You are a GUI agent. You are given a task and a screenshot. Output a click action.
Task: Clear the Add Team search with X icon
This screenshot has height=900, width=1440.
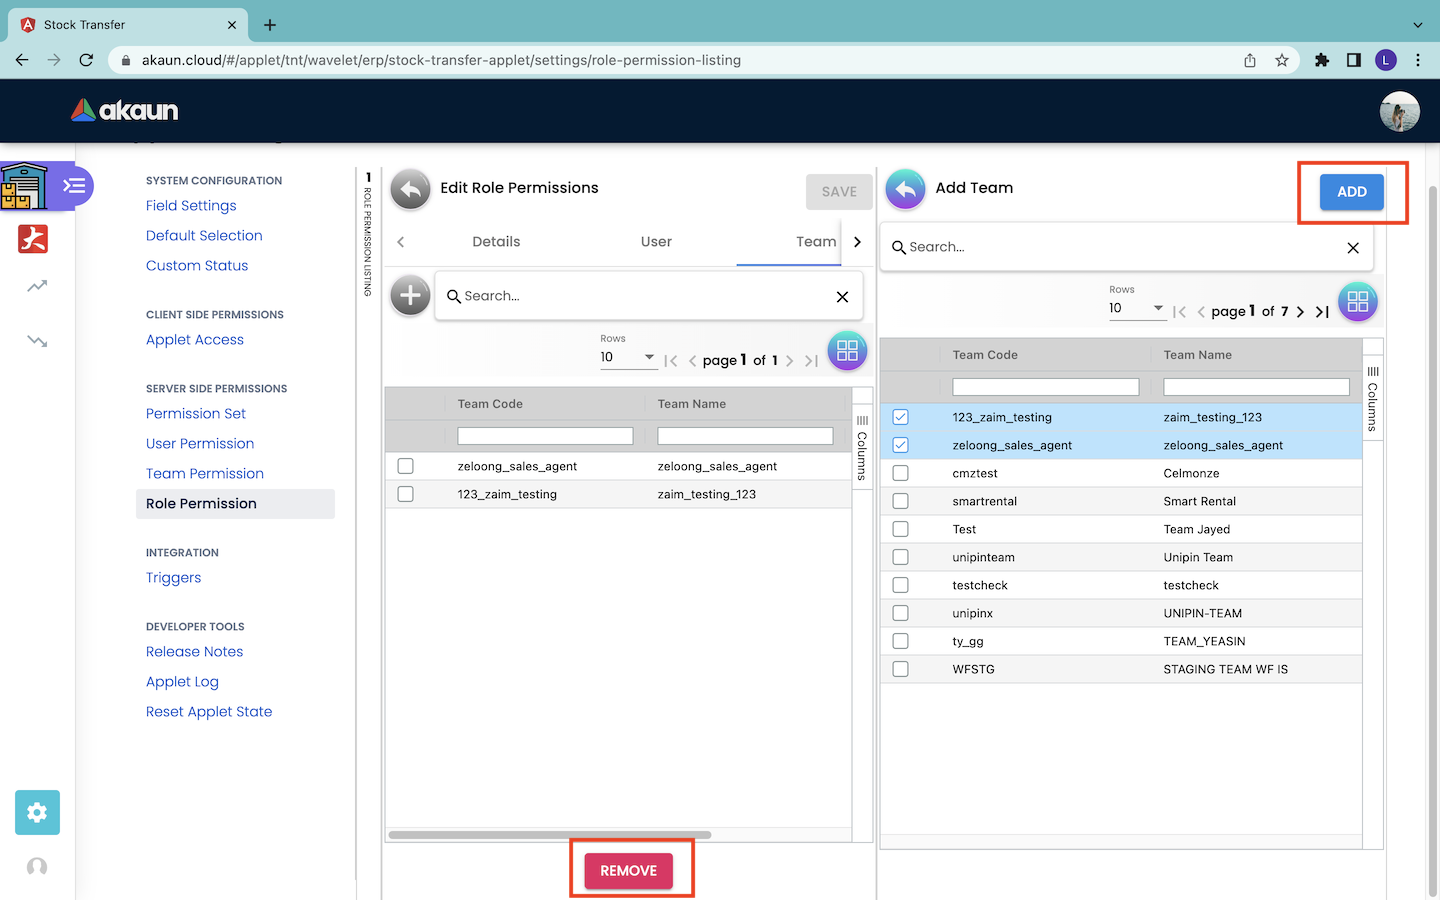[x=1353, y=248]
